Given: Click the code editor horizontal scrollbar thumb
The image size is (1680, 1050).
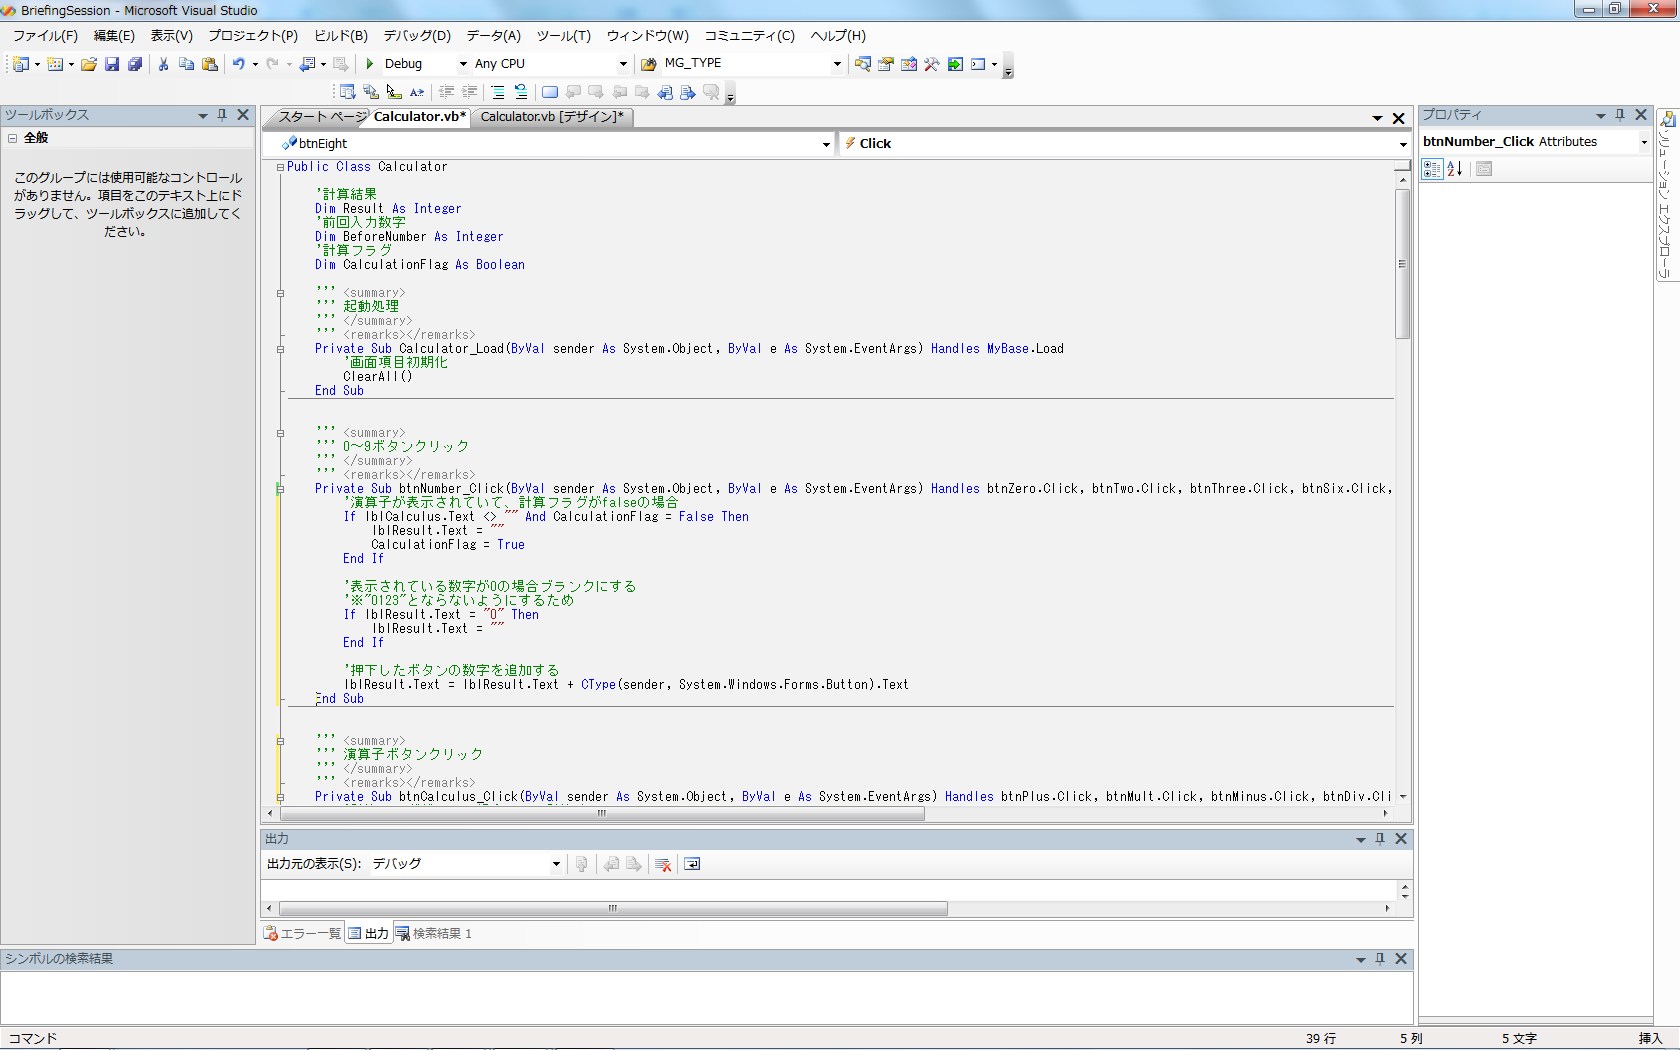Looking at the screenshot, I should [x=602, y=814].
